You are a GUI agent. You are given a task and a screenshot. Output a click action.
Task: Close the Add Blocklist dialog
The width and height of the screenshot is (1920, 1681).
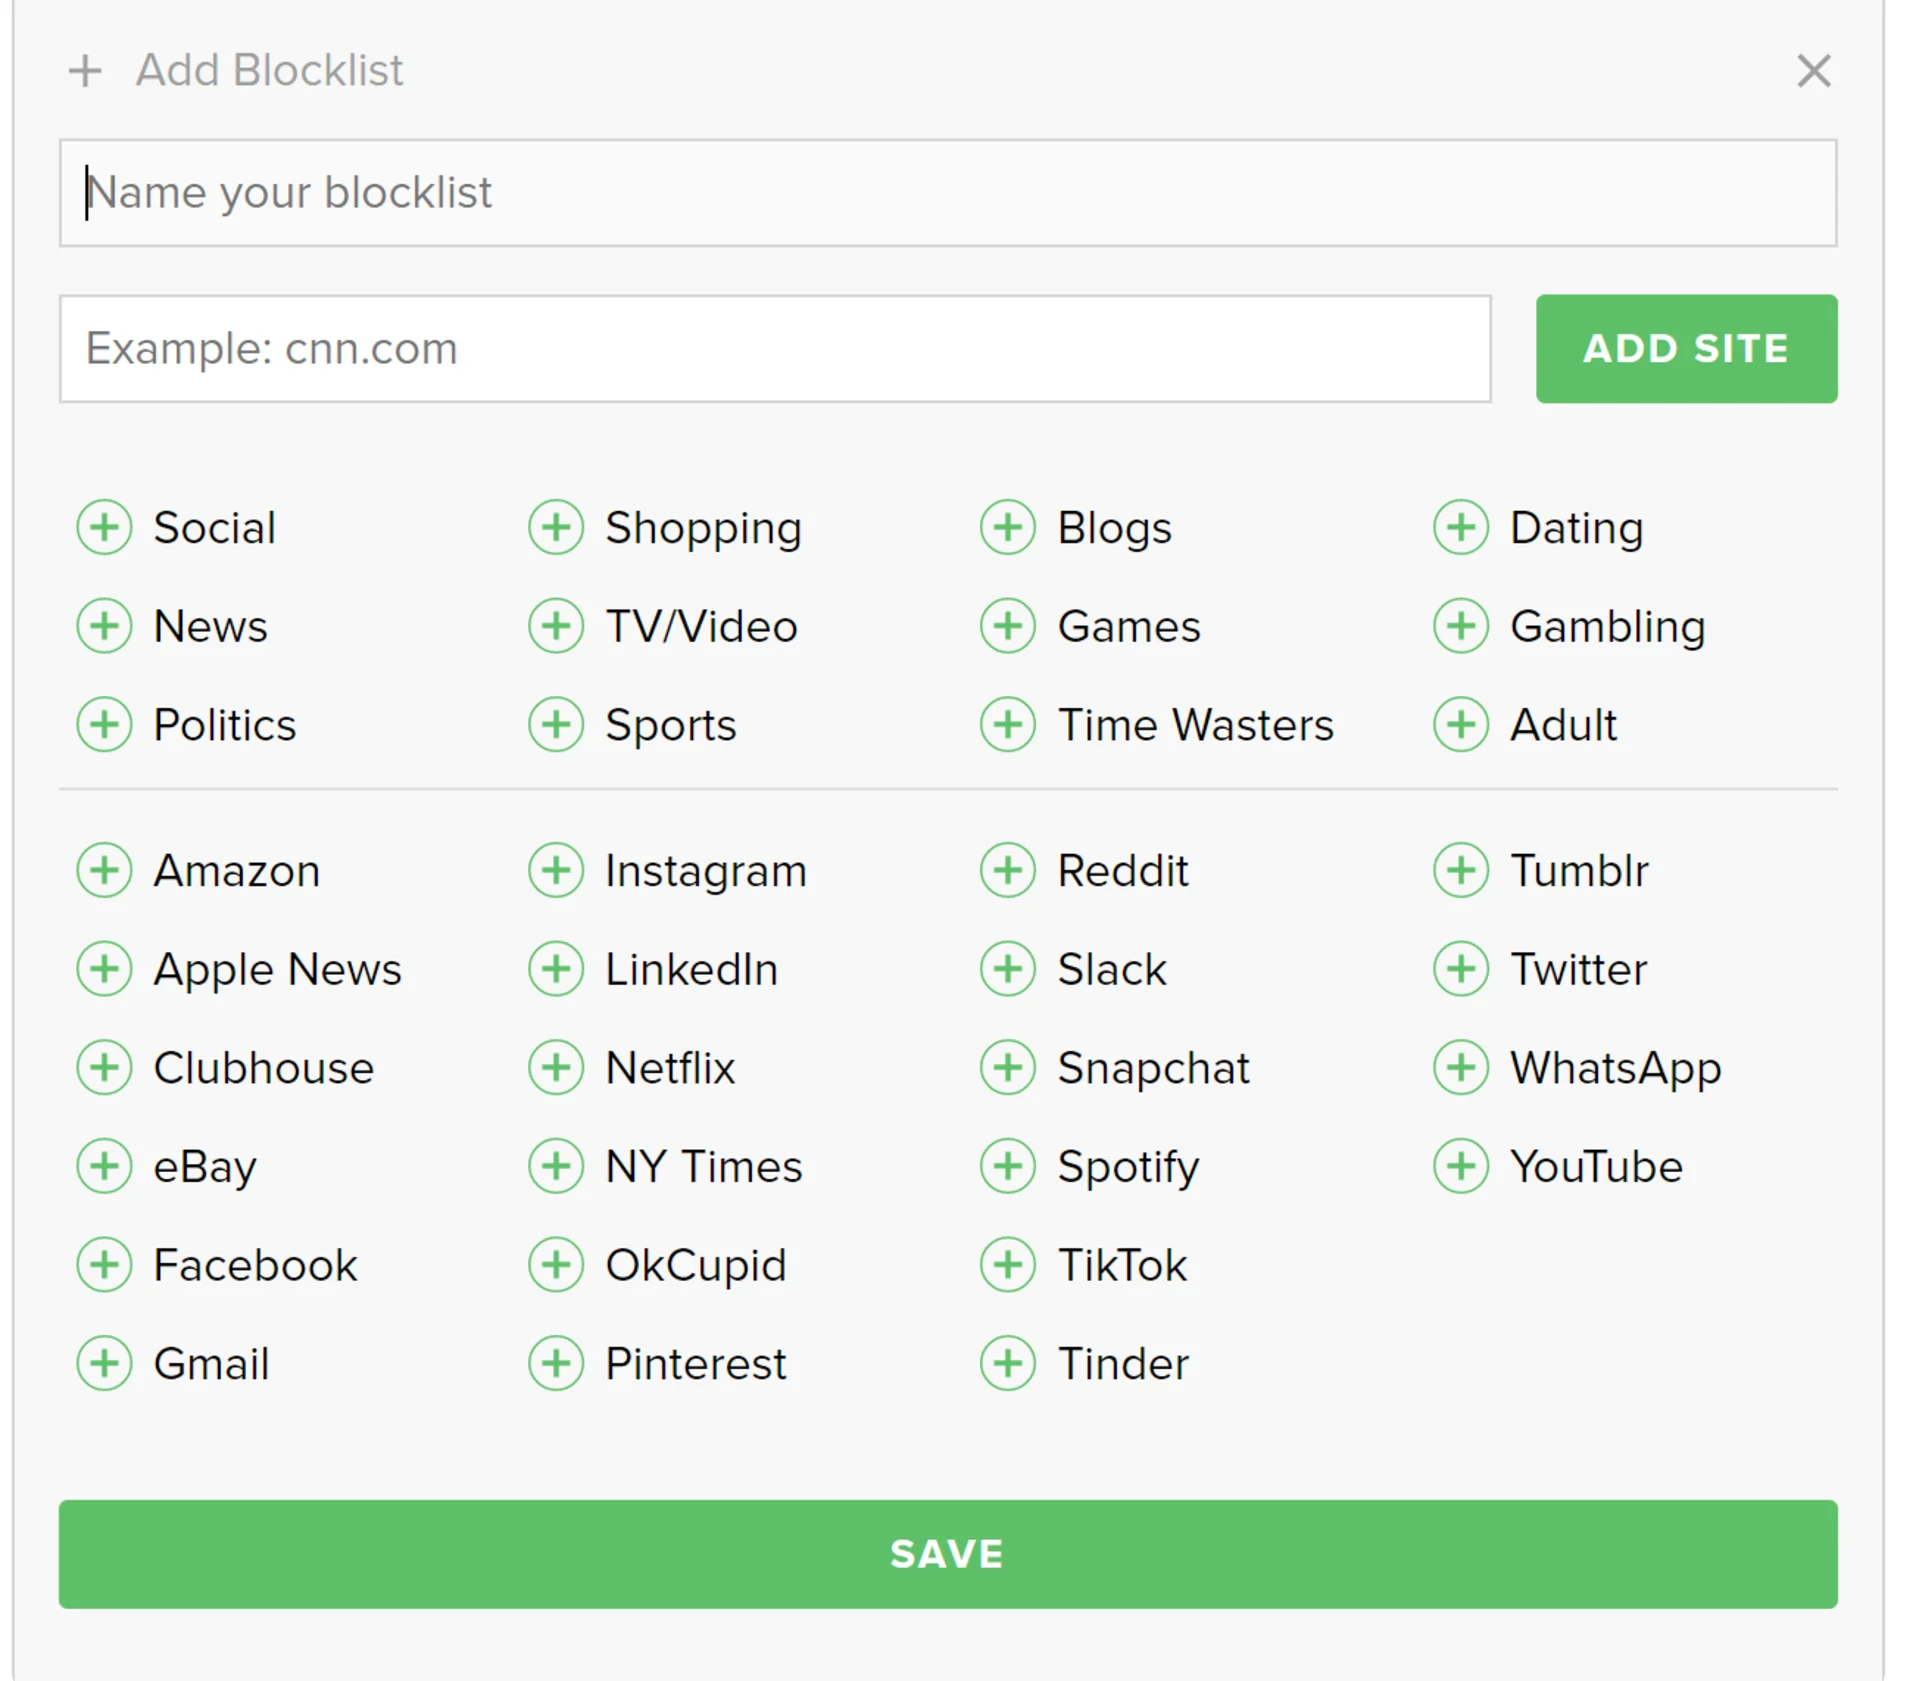[1813, 71]
